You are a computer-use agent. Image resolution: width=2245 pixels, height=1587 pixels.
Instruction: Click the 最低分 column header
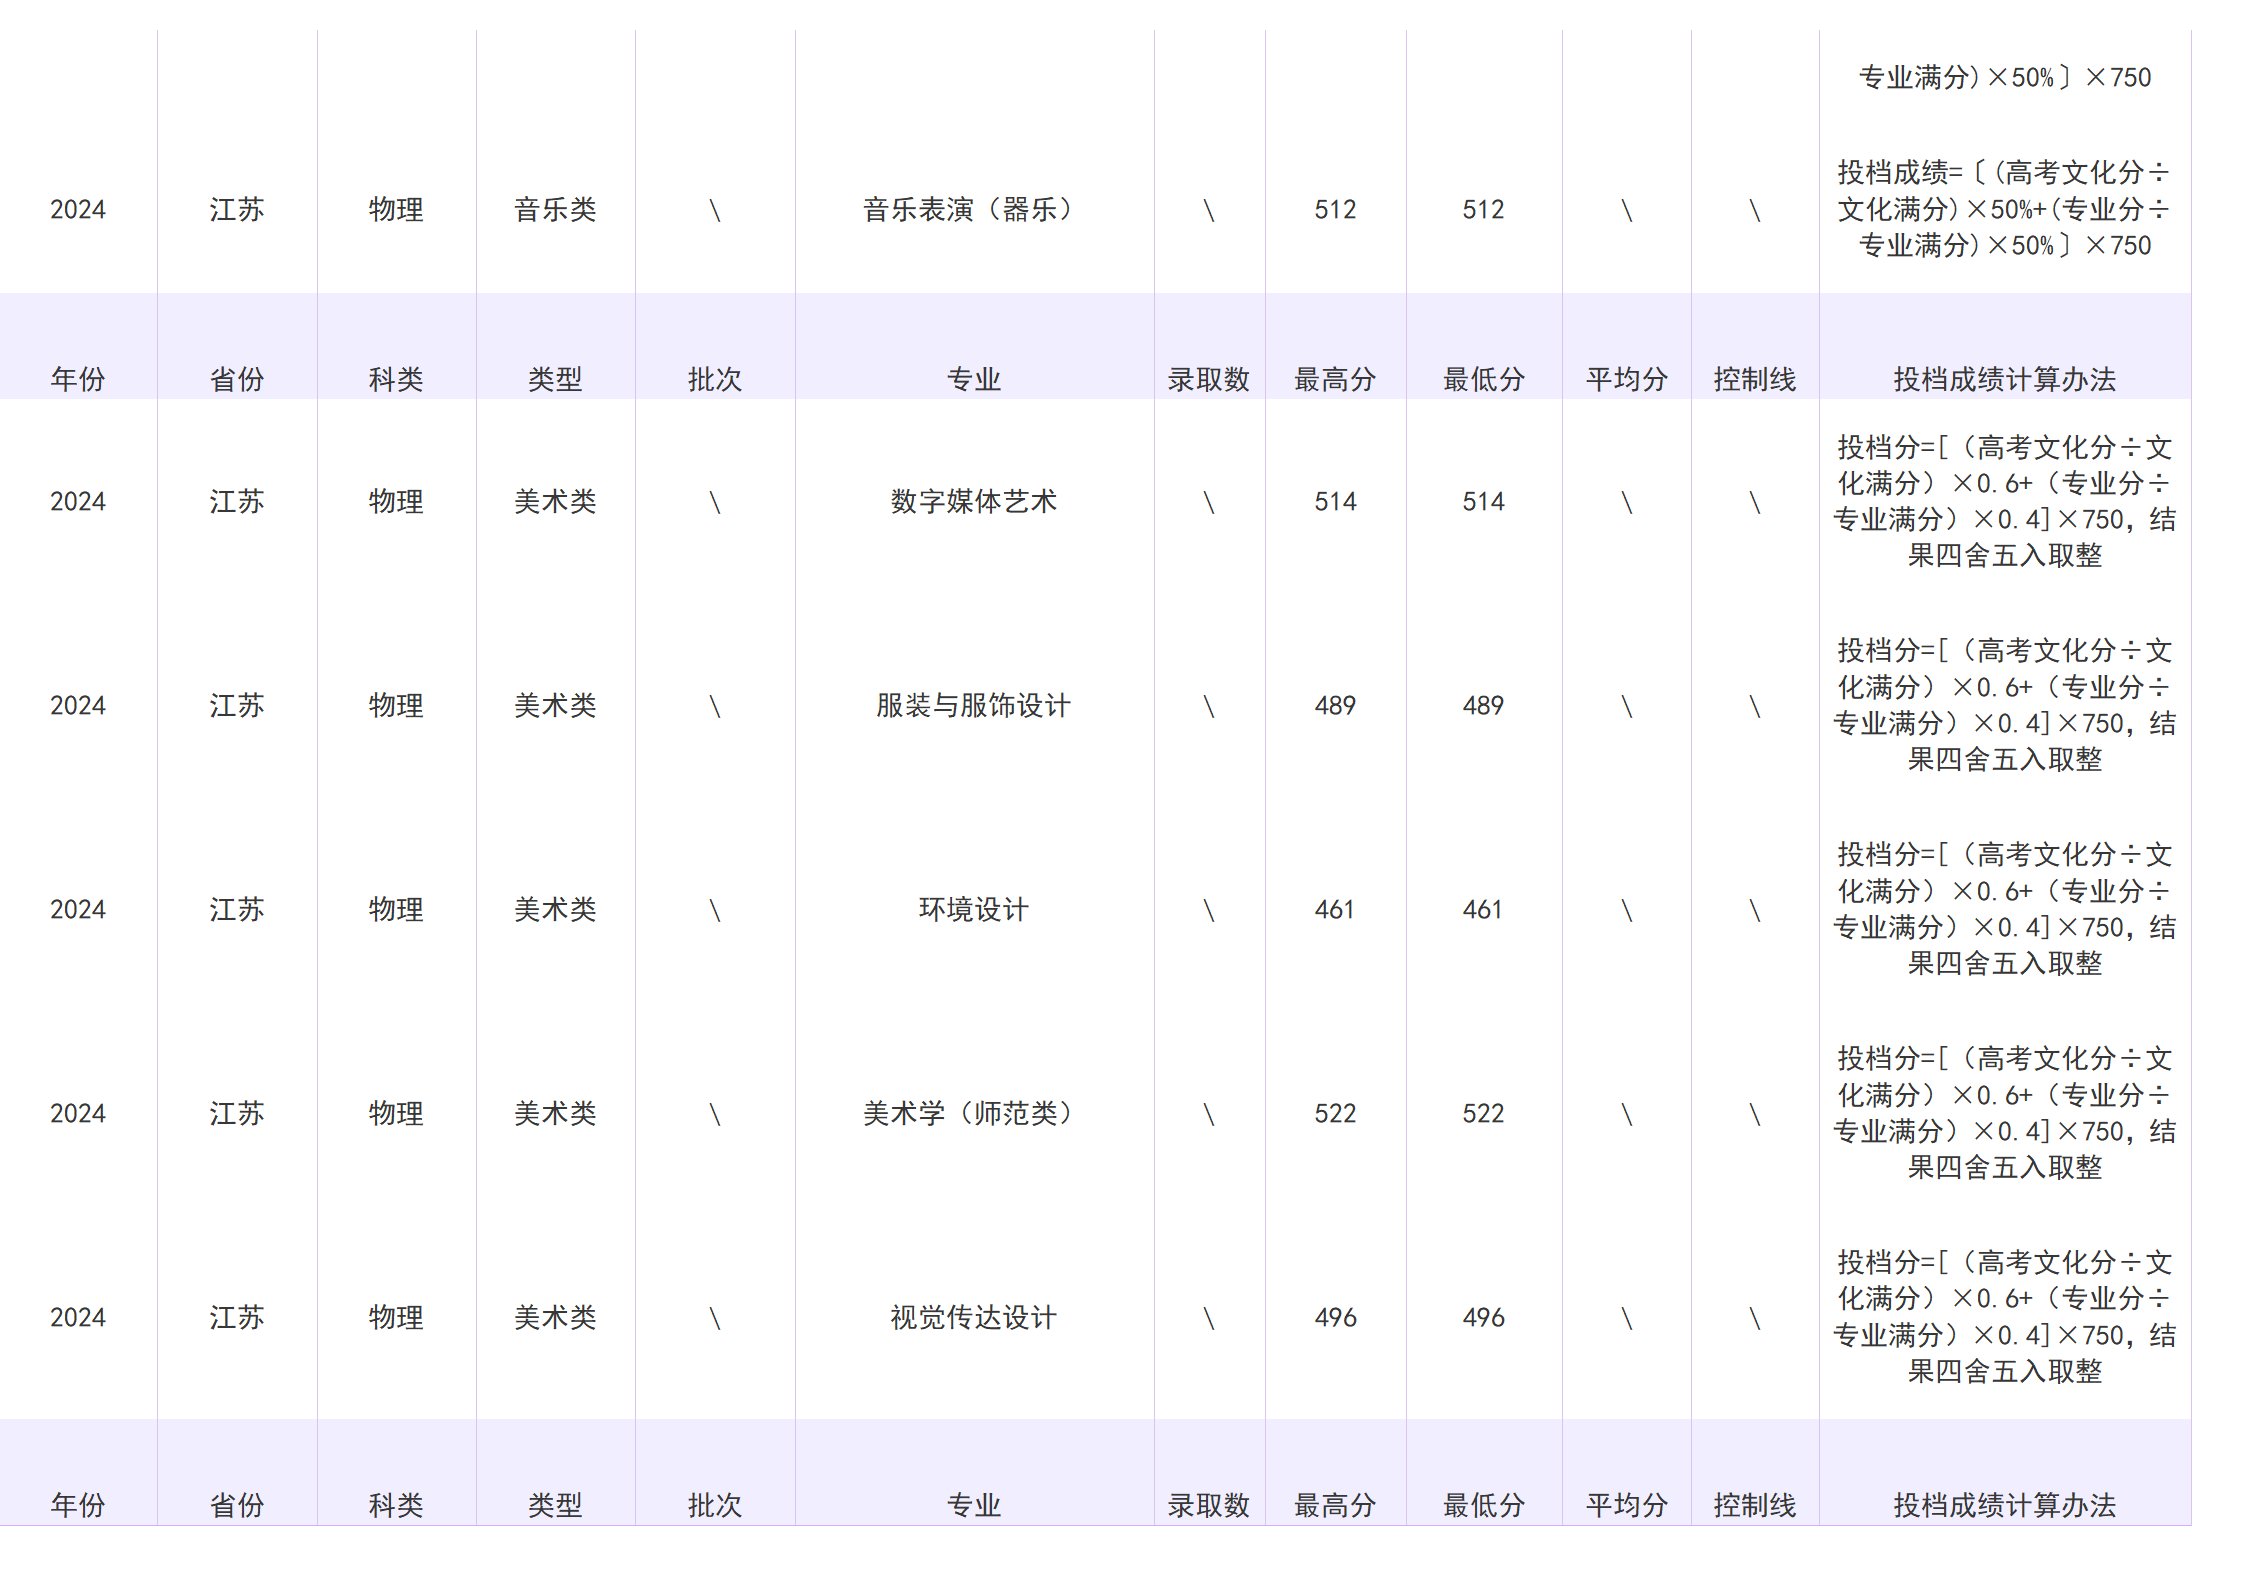point(1482,379)
